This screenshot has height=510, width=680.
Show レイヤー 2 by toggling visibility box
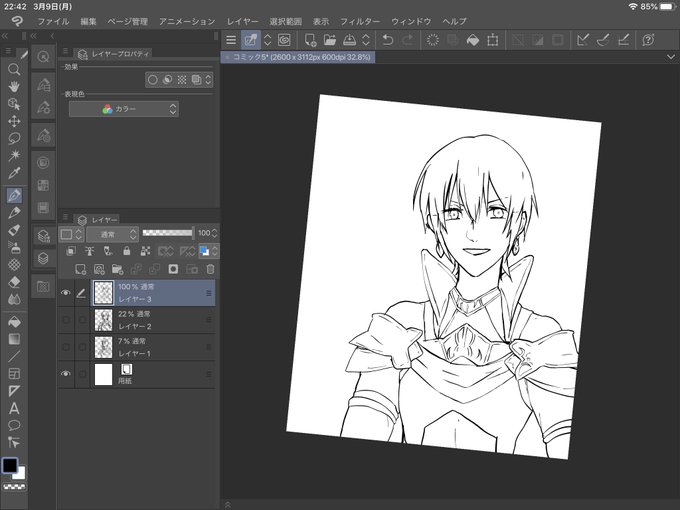click(x=66, y=320)
